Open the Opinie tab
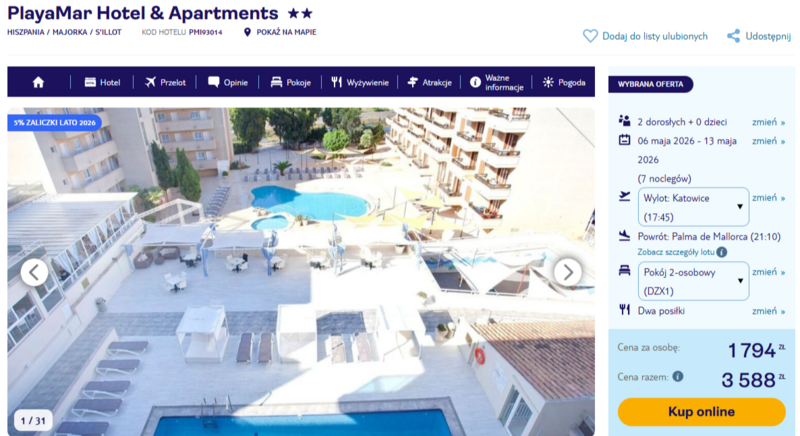 click(x=228, y=82)
